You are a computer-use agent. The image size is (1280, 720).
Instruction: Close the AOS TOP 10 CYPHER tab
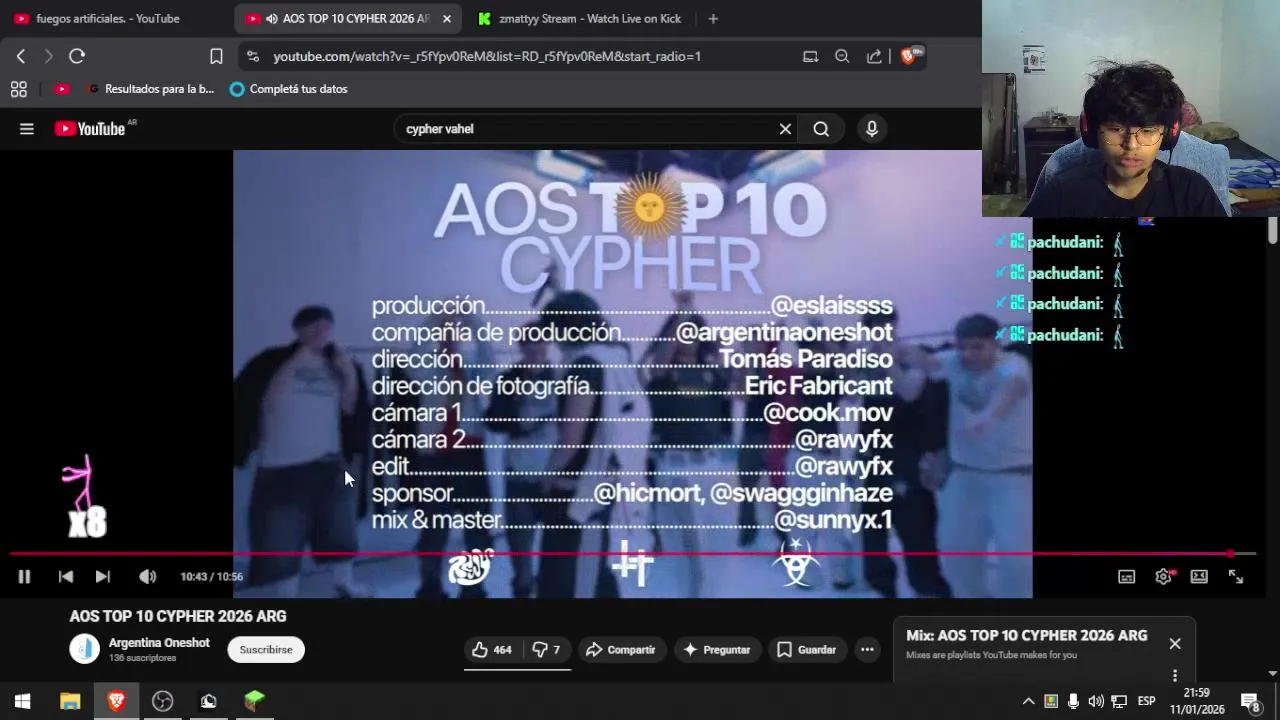[x=446, y=18]
